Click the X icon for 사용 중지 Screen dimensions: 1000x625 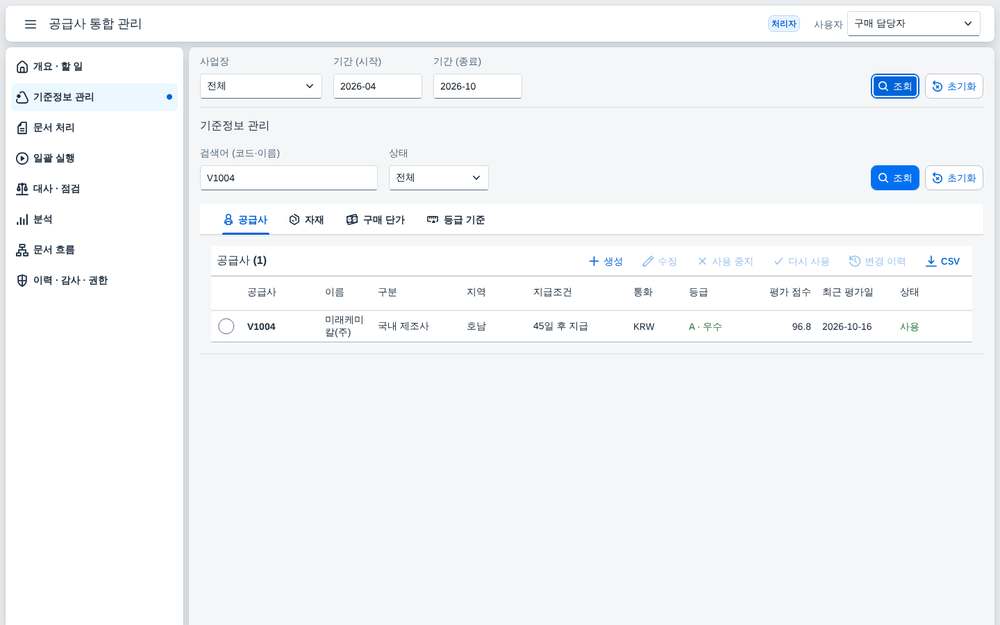702,261
